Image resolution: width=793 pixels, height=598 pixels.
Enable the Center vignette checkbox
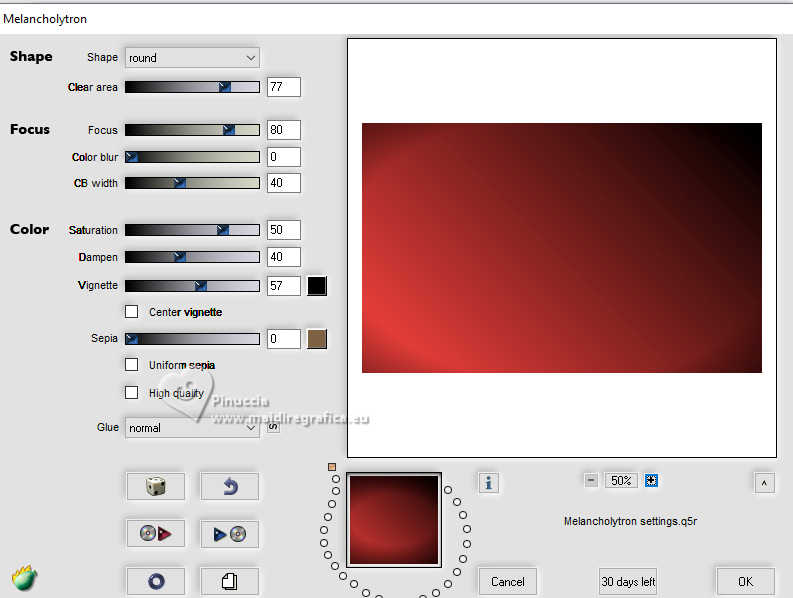tap(131, 311)
